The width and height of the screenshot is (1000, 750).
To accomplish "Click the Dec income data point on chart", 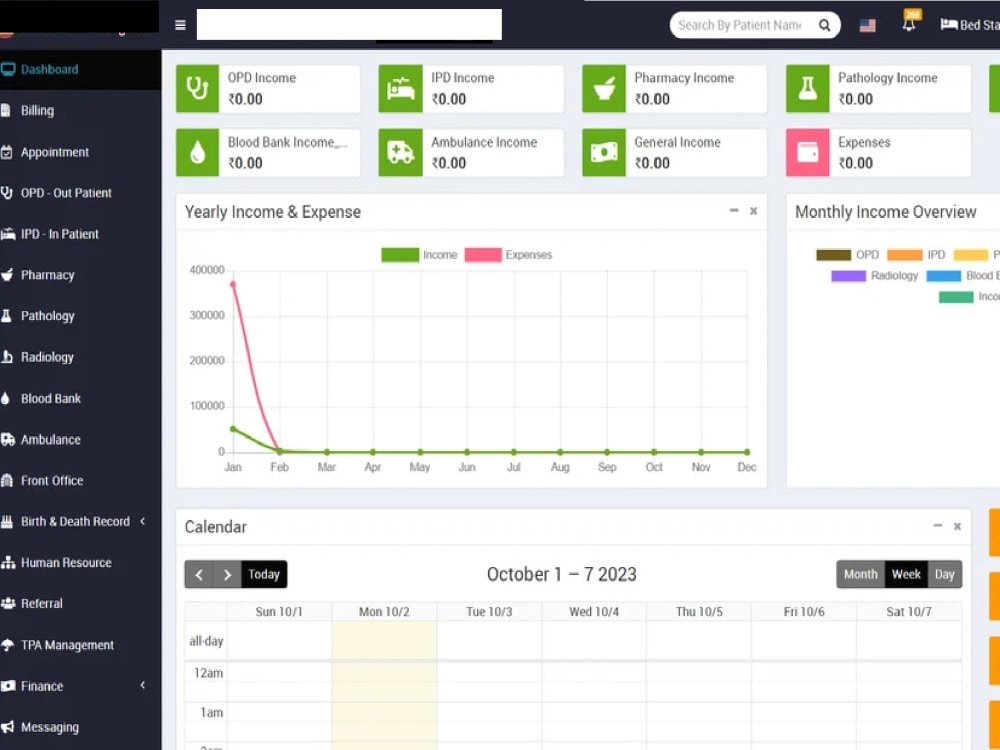I will [747, 452].
